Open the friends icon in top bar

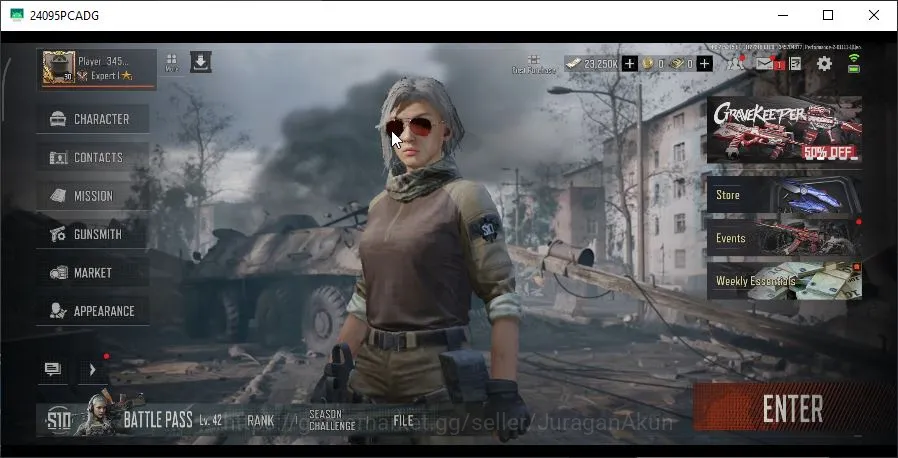click(x=735, y=63)
